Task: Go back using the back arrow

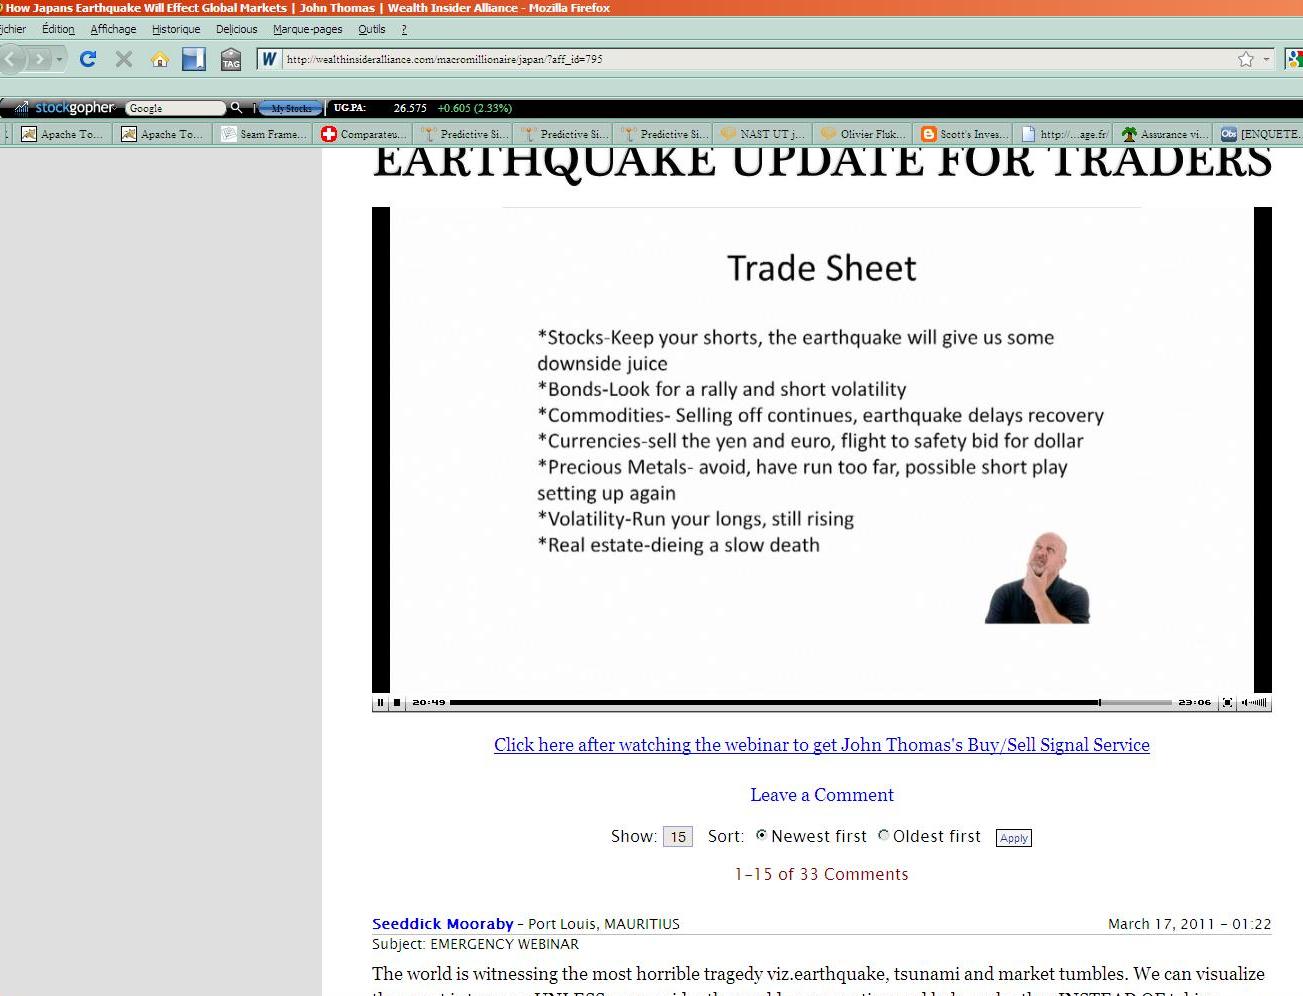Action: point(11,59)
